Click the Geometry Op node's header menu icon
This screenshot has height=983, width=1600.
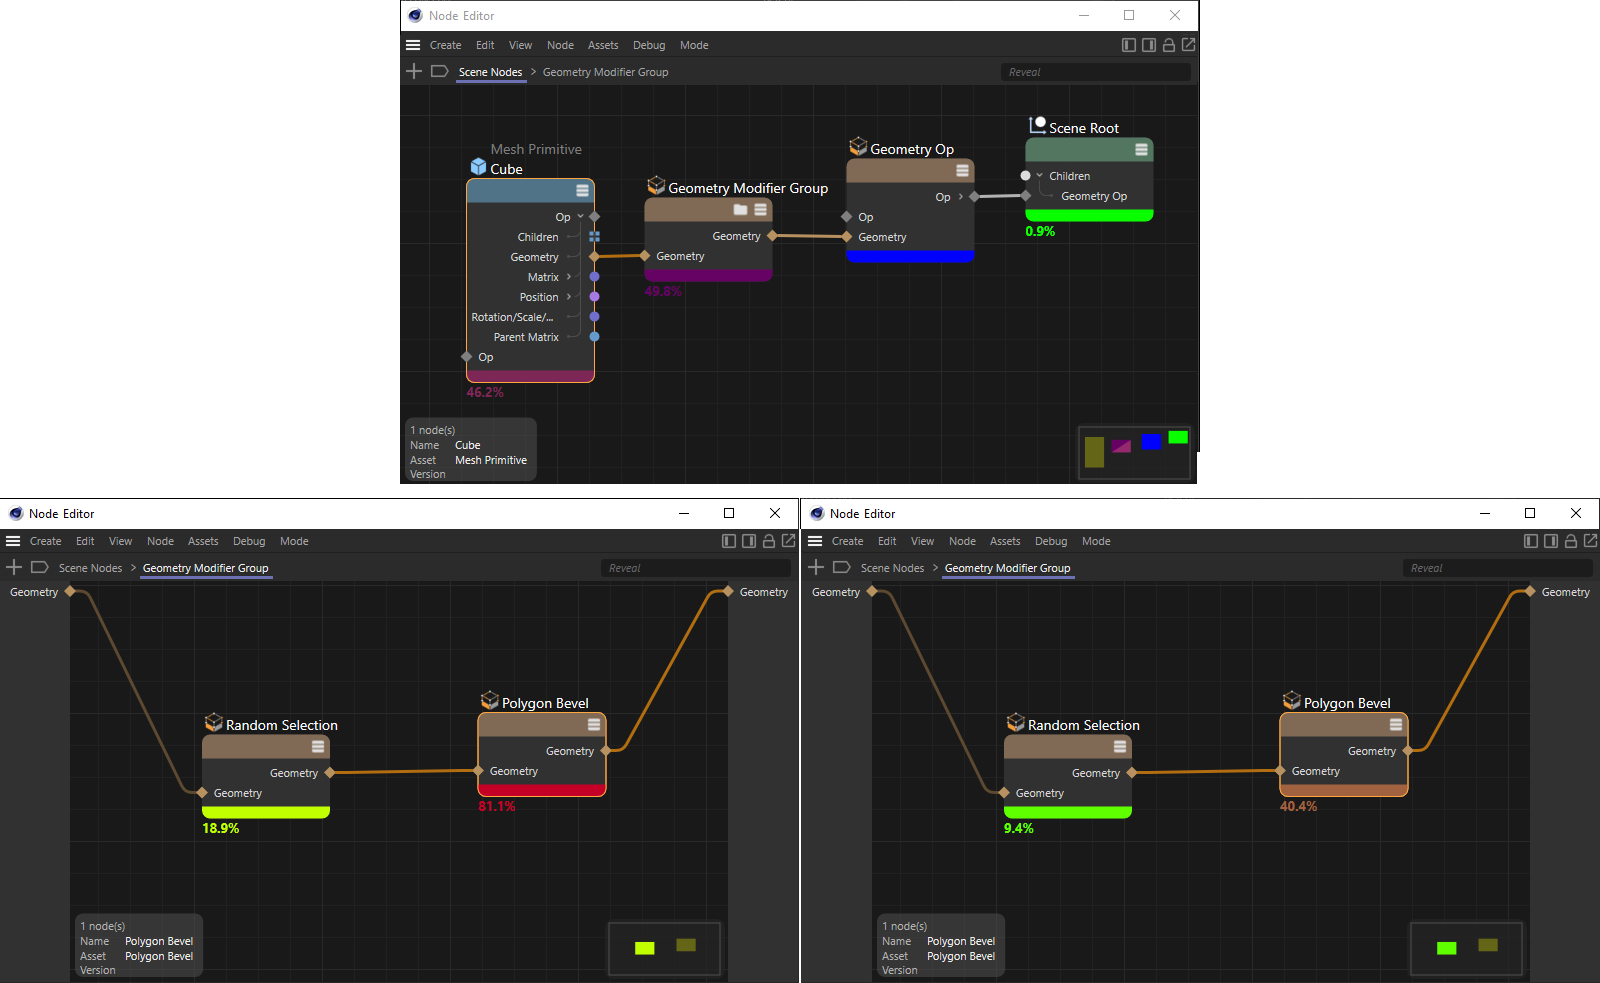click(962, 171)
